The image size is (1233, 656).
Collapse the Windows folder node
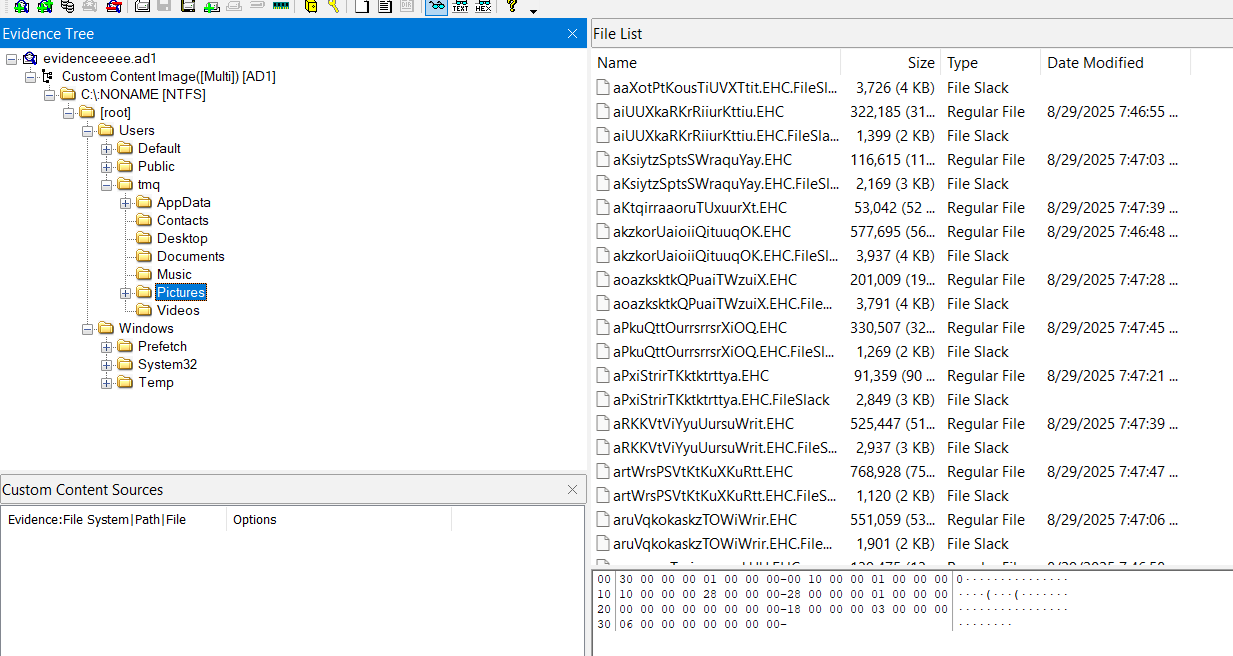pos(87,329)
